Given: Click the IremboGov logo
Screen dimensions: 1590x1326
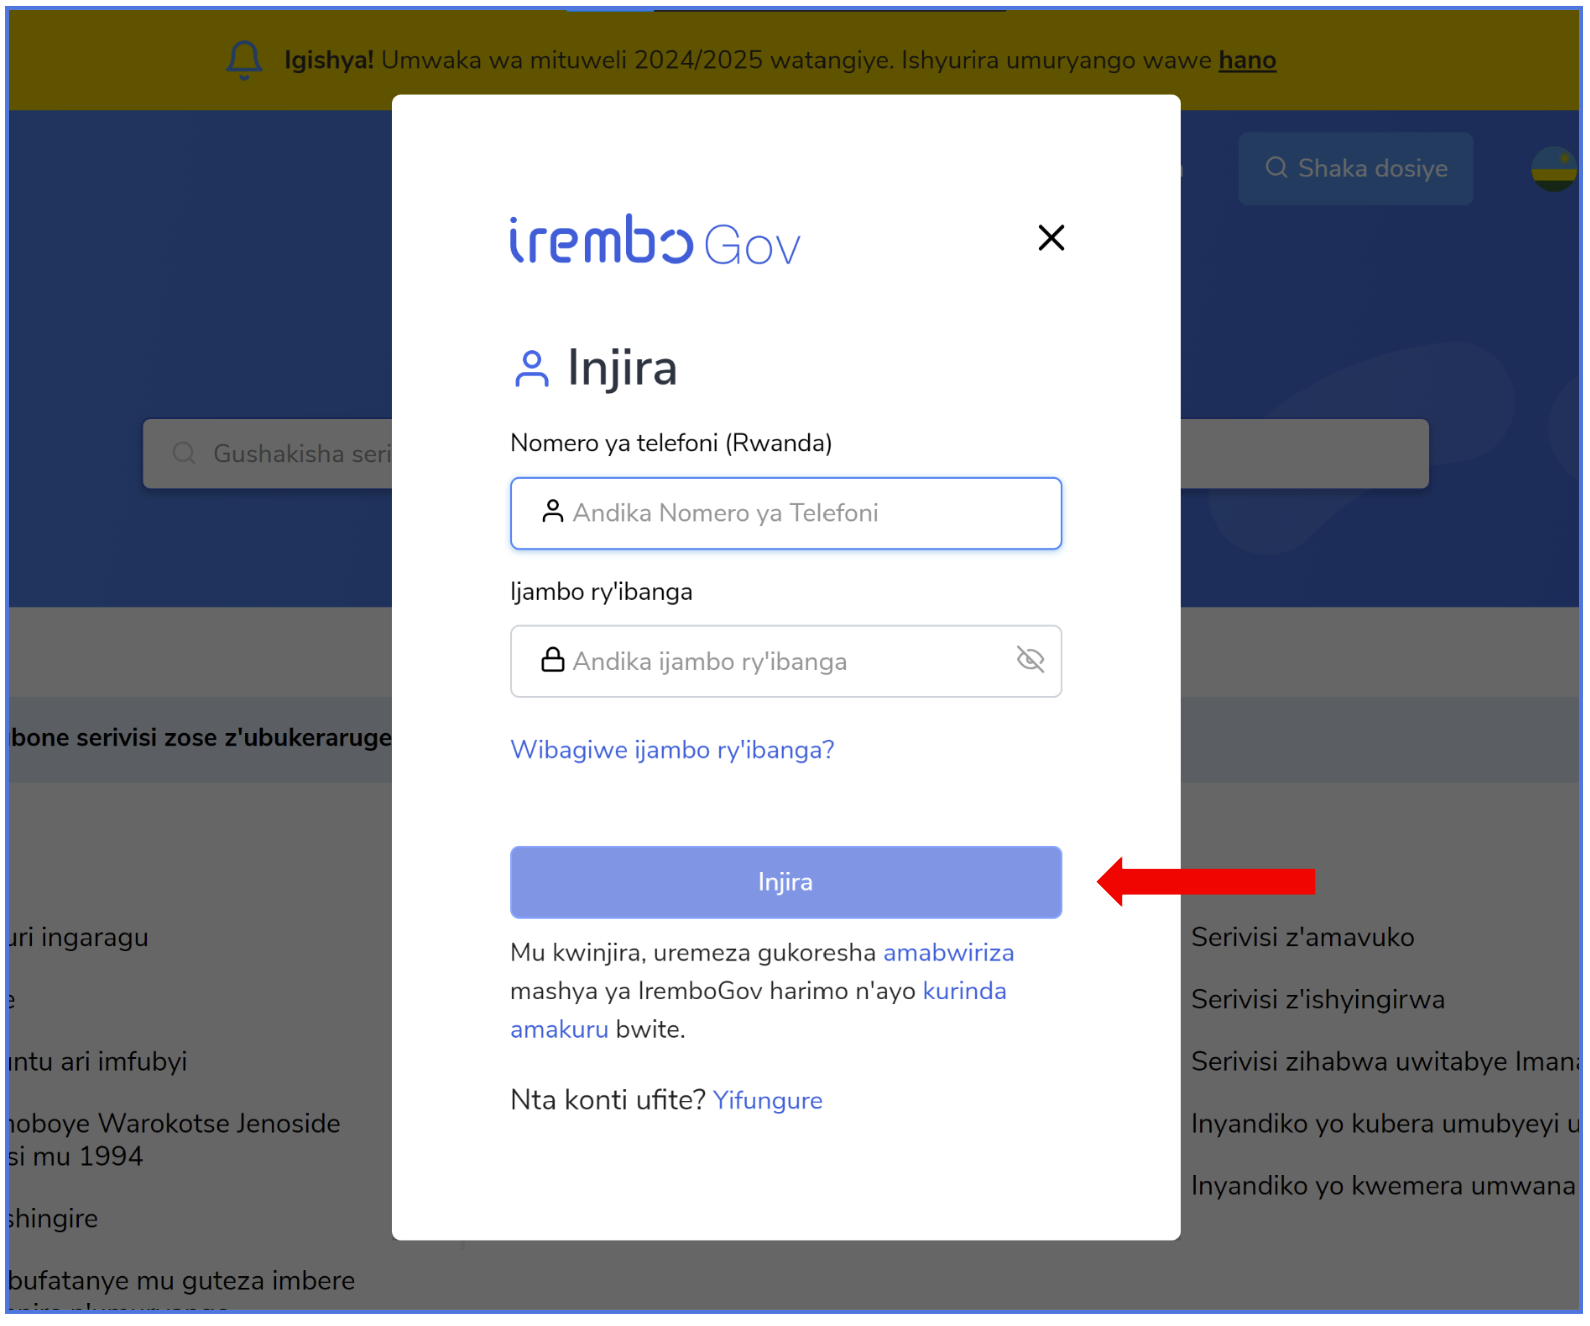Looking at the screenshot, I should (x=655, y=241).
